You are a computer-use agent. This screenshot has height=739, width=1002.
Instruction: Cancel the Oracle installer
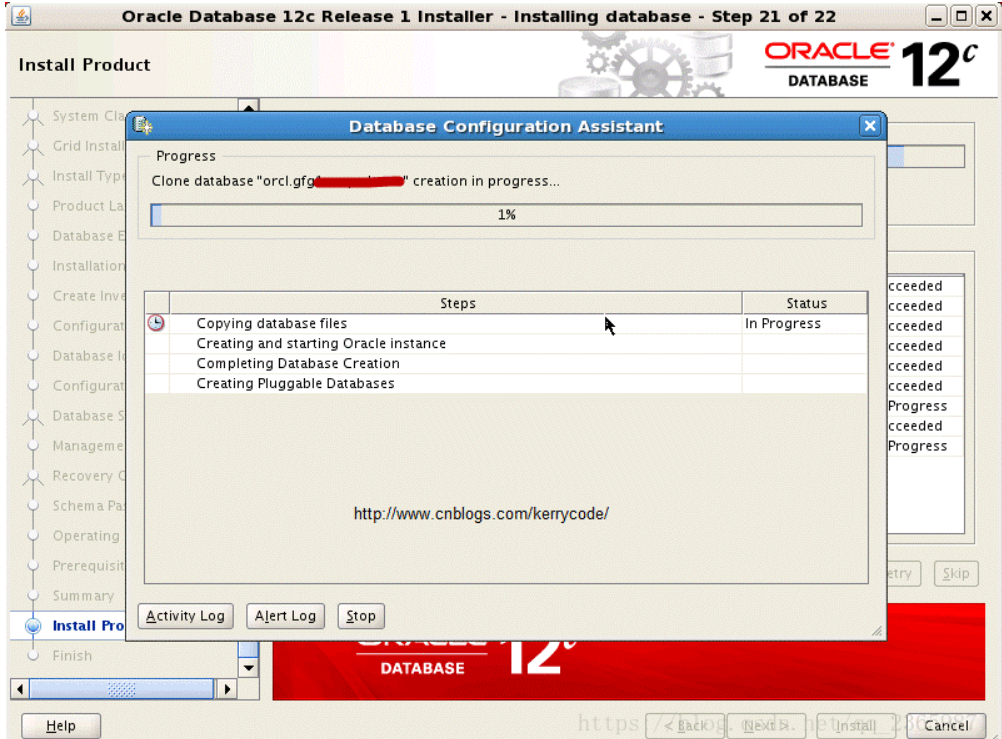(946, 726)
